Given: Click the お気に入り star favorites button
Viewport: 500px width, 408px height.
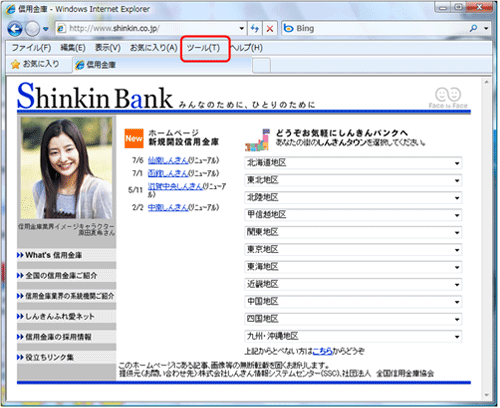Looking at the screenshot, I should (x=35, y=64).
